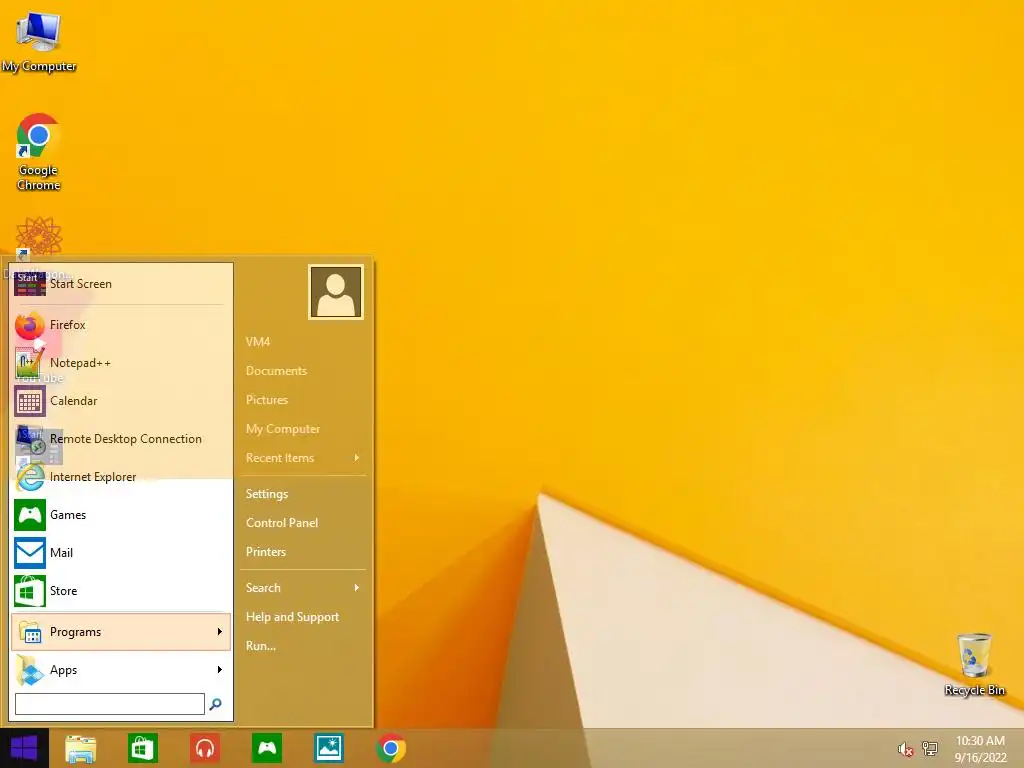1024x768 pixels.
Task: Launch Firefox from the start menu
Action: [121, 325]
